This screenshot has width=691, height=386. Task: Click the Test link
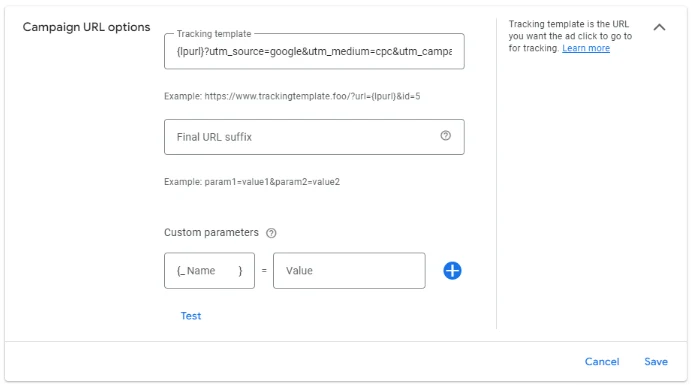point(191,316)
